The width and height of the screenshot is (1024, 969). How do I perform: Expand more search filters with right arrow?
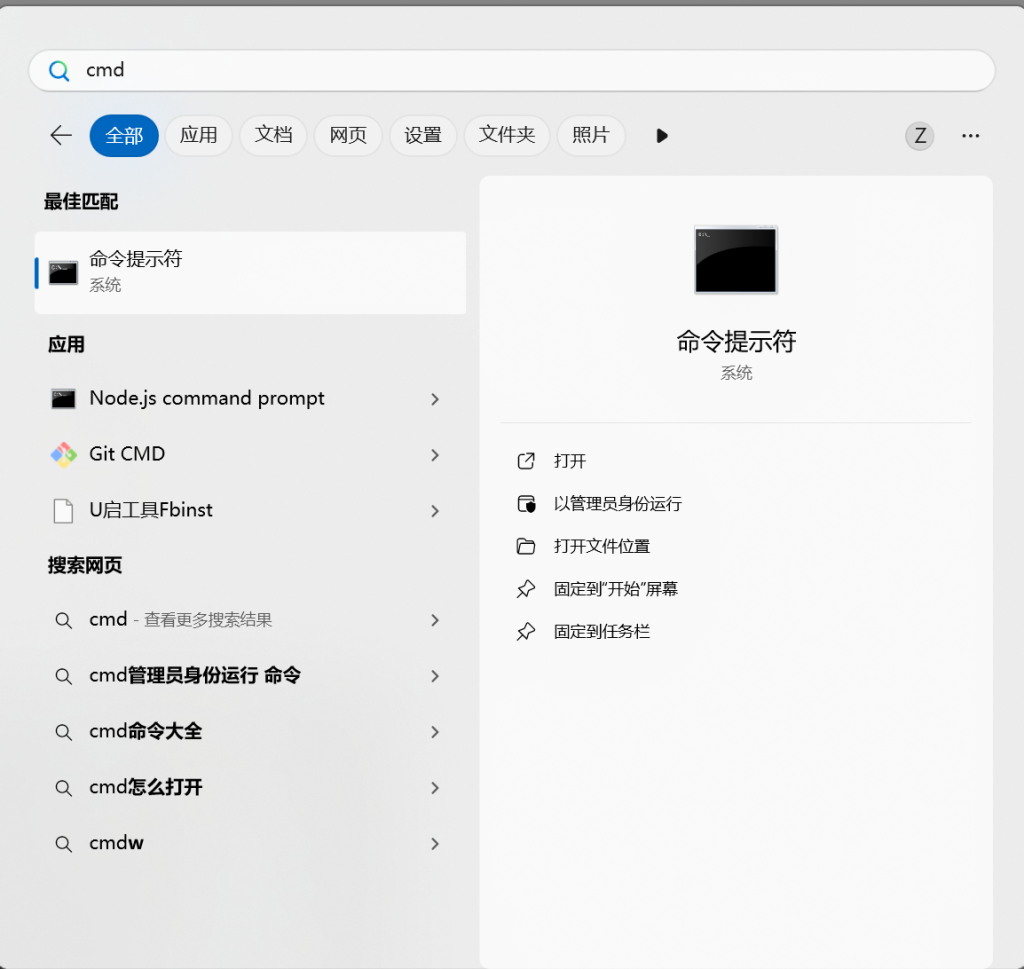pos(662,136)
